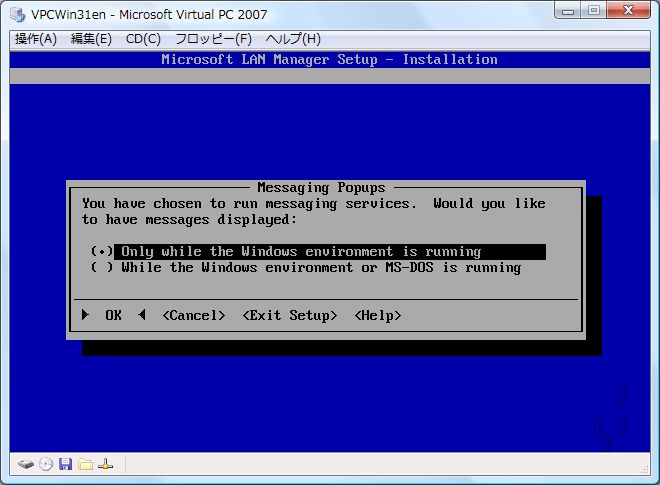Viewport: 660px width, 485px height.
Task: Click the Help button in dialog
Action: [x=378, y=315]
